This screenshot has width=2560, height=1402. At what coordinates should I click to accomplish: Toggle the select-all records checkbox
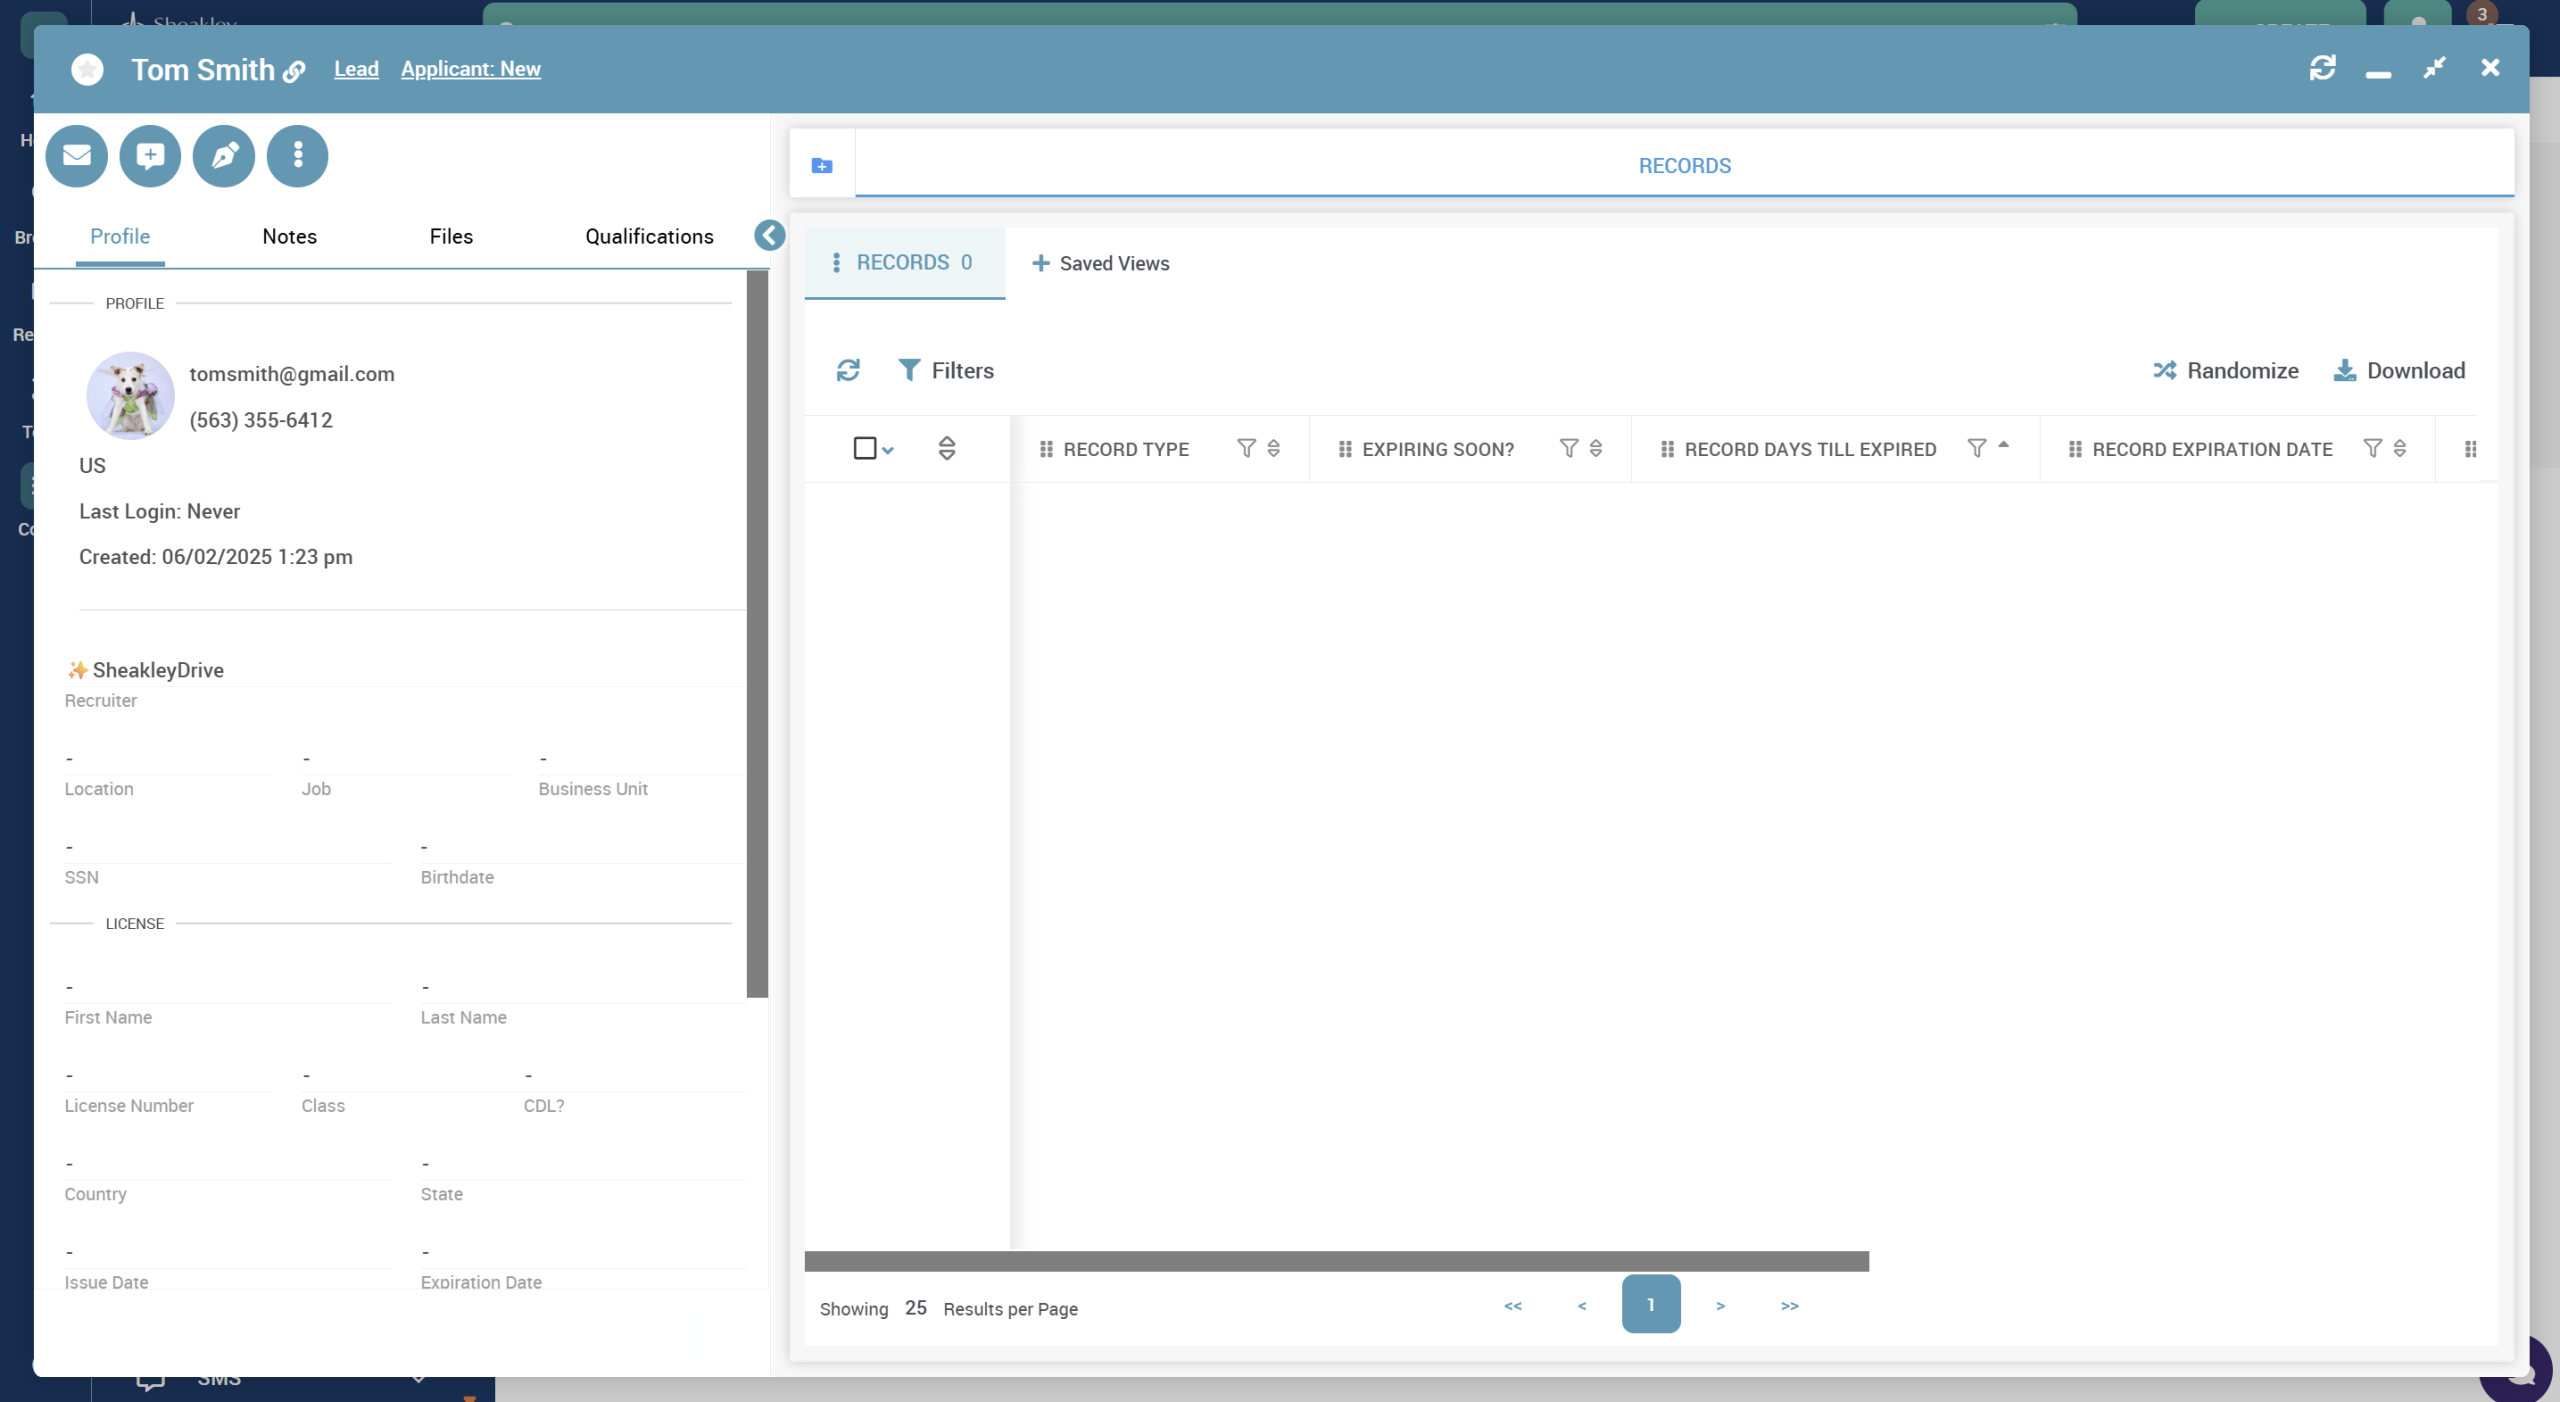pyautogui.click(x=865, y=449)
